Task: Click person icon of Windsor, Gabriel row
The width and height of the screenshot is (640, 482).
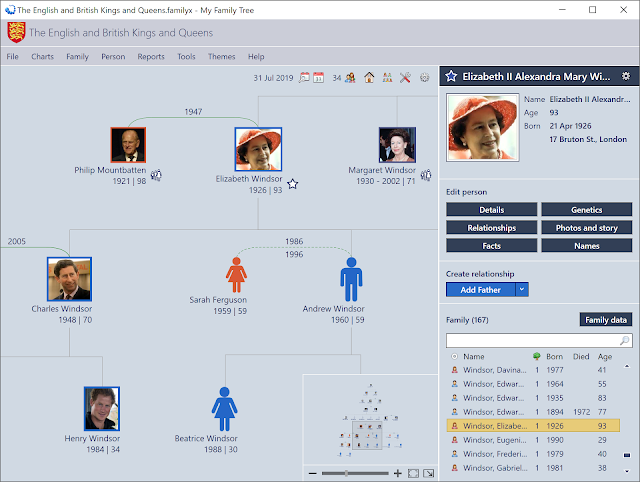Action: [x=454, y=468]
